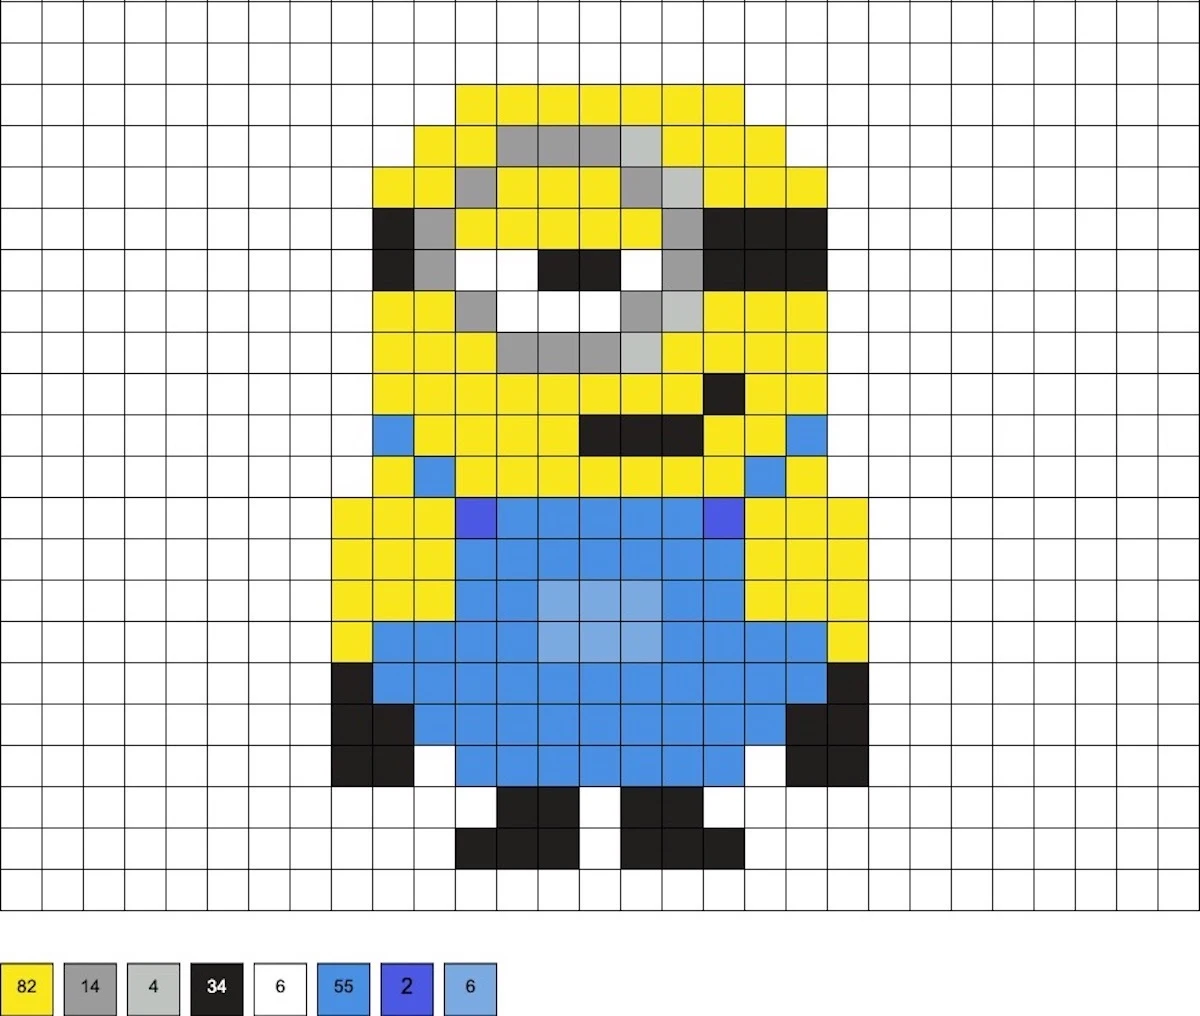Select the black swatch labeled 34

pos(216,987)
